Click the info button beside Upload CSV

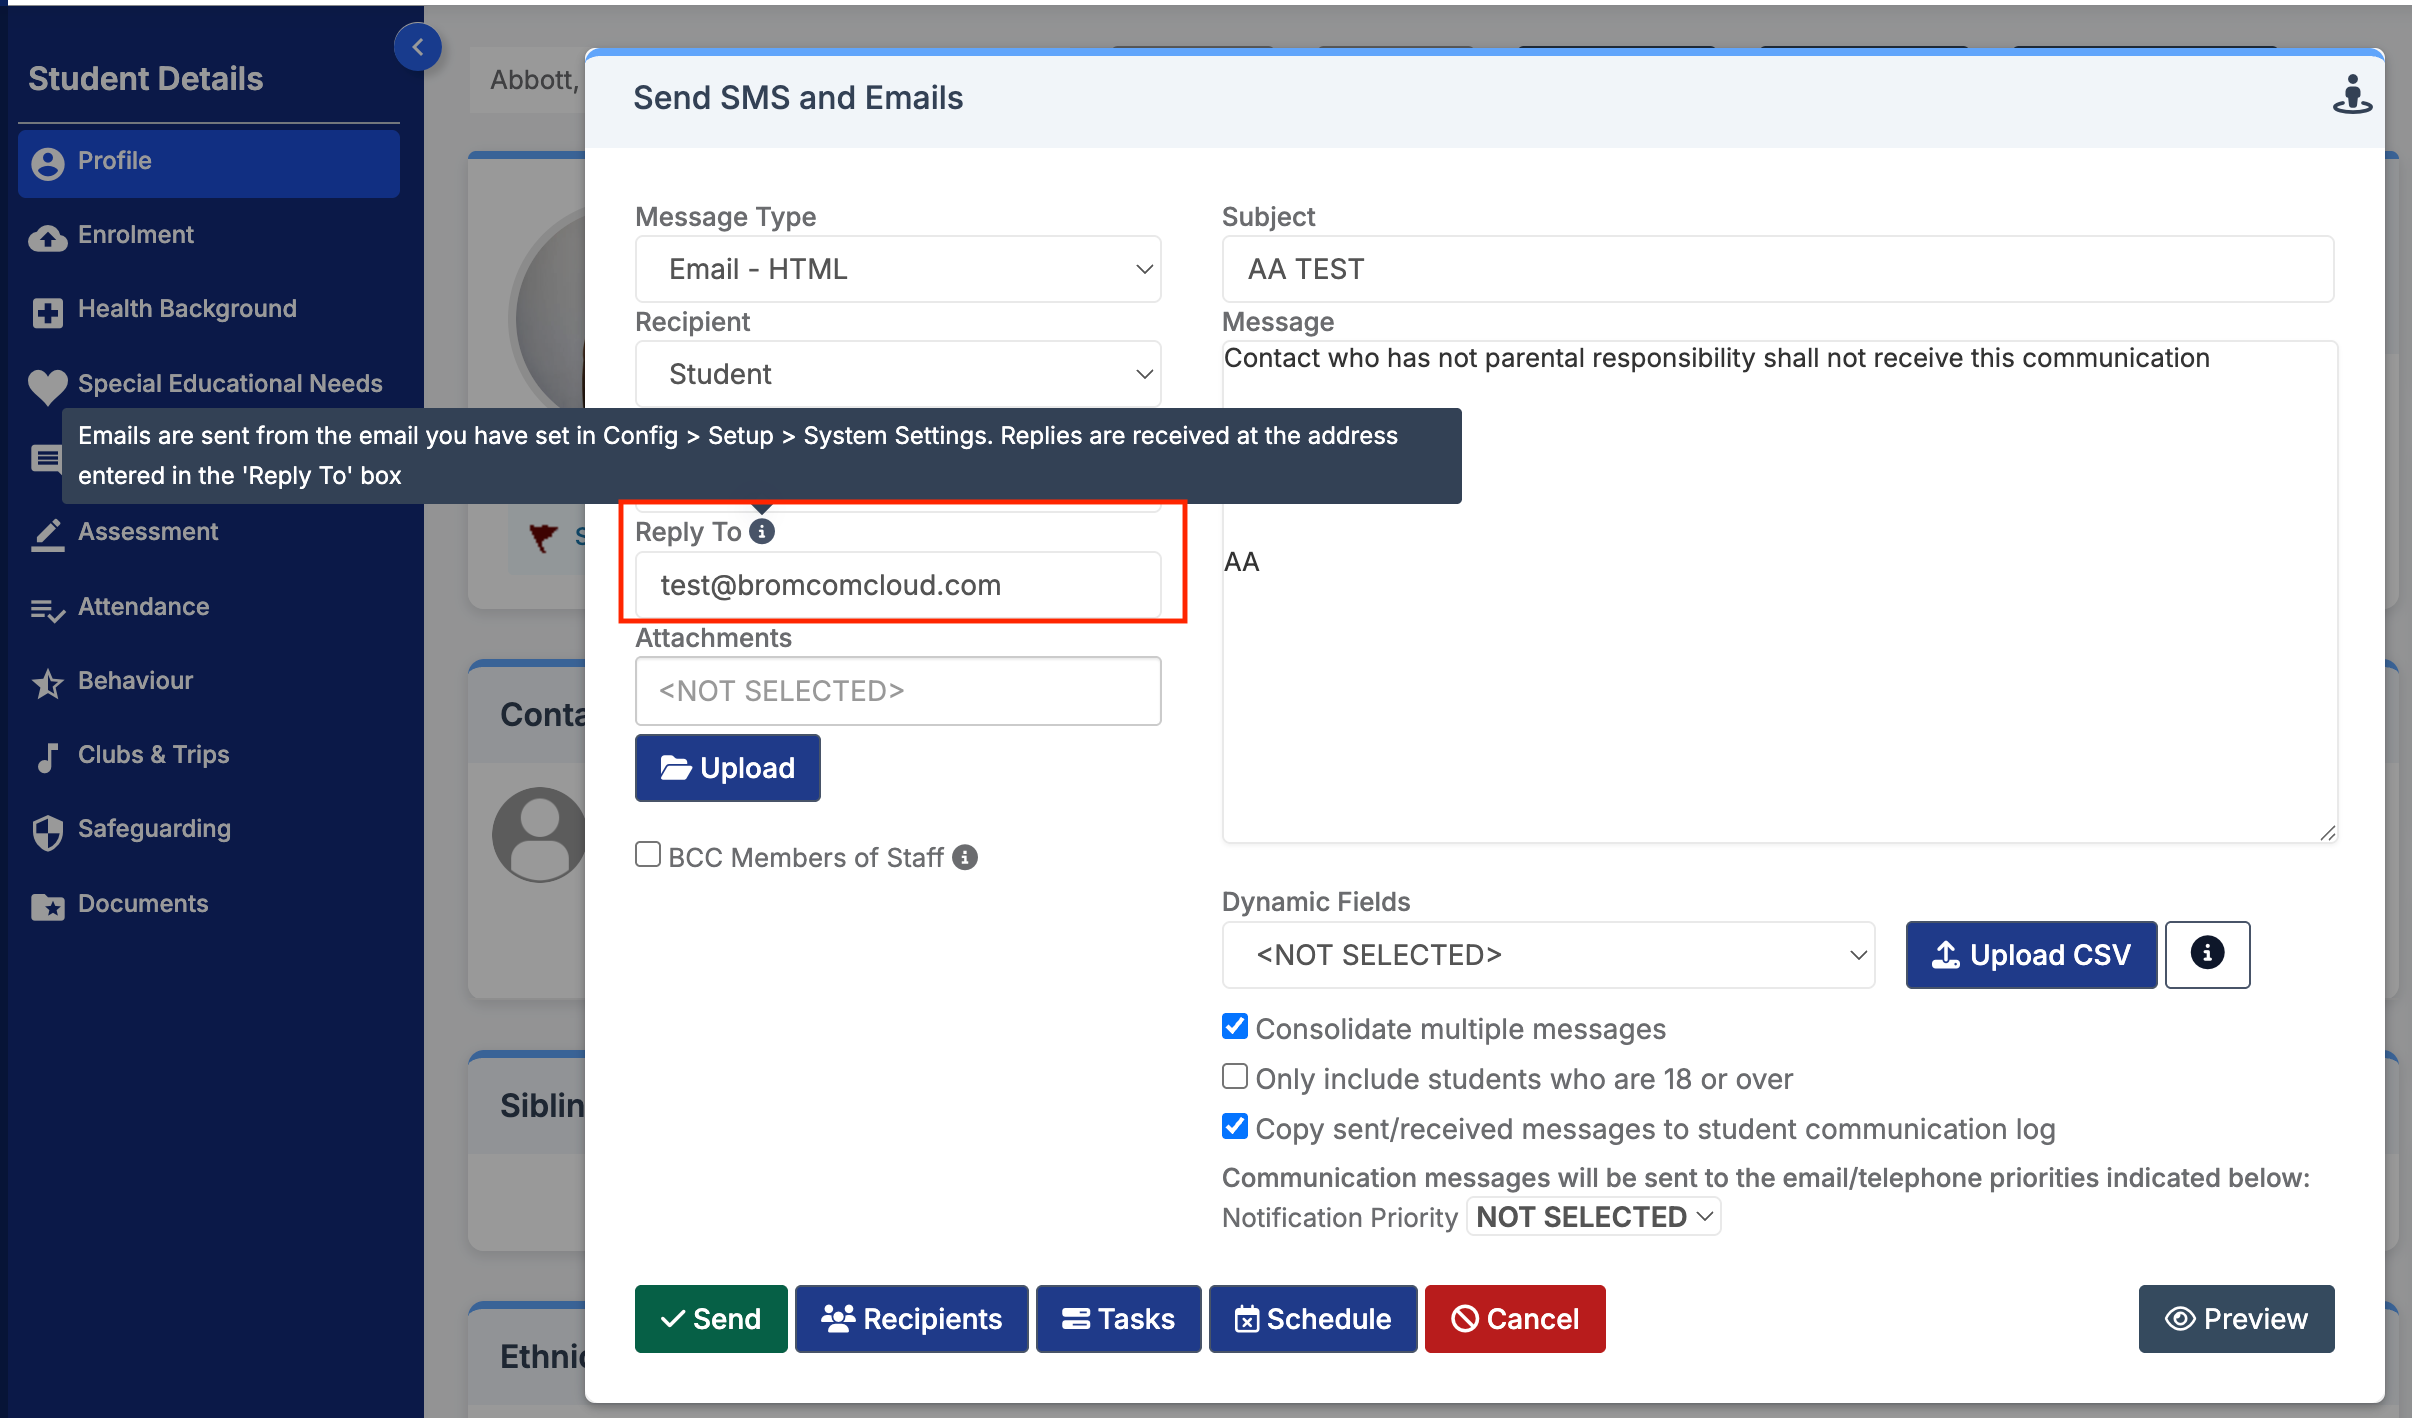pyautogui.click(x=2207, y=954)
